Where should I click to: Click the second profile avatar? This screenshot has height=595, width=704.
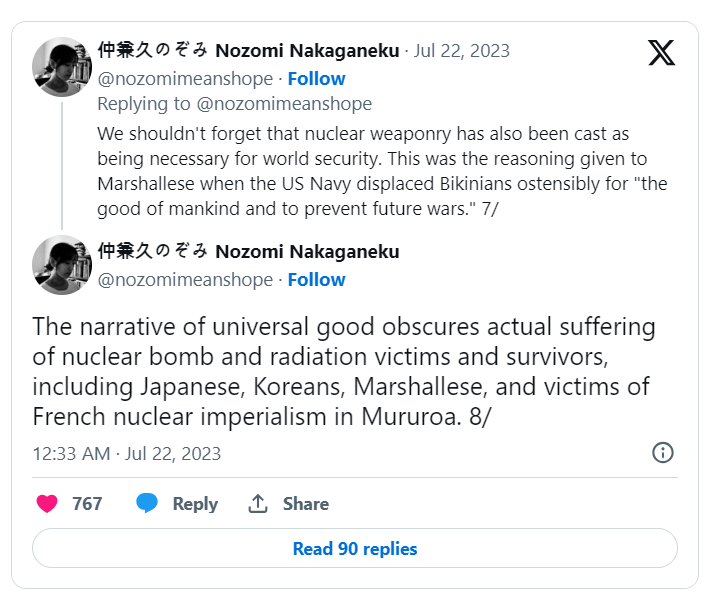coord(62,265)
